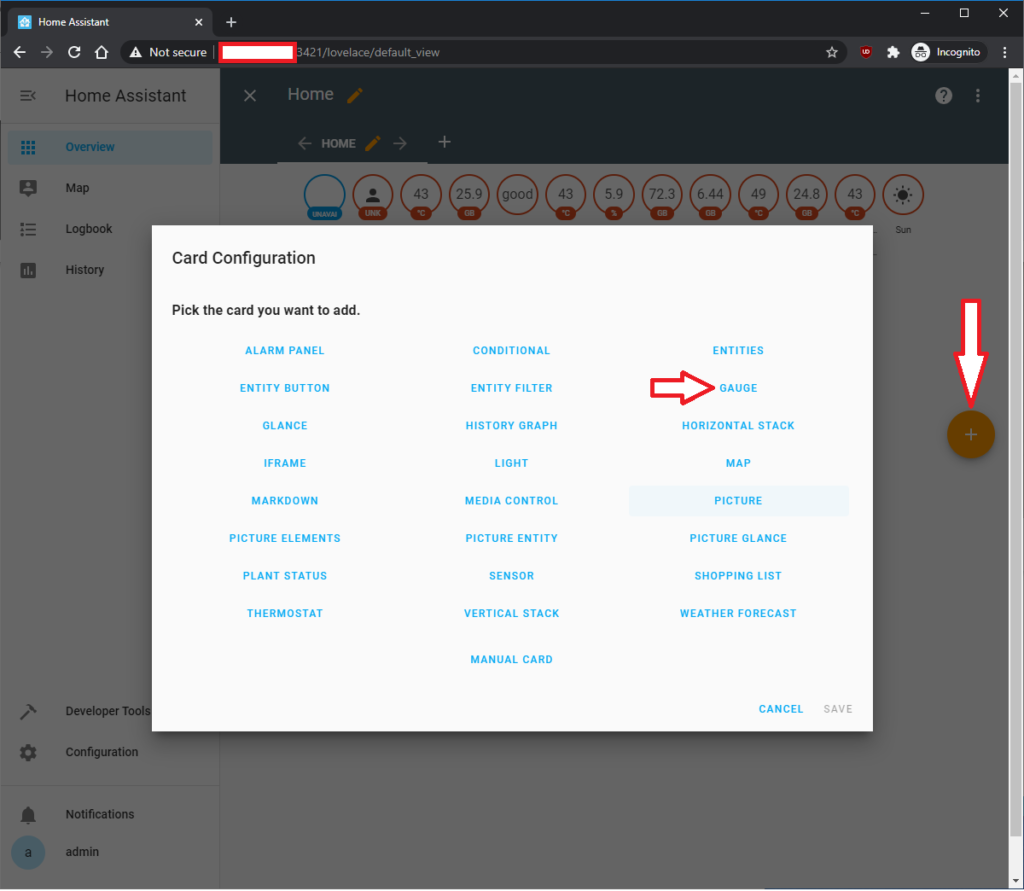The width and height of the screenshot is (1024, 891).
Task: Collapse the sidebar with menu icon
Action: 28,96
